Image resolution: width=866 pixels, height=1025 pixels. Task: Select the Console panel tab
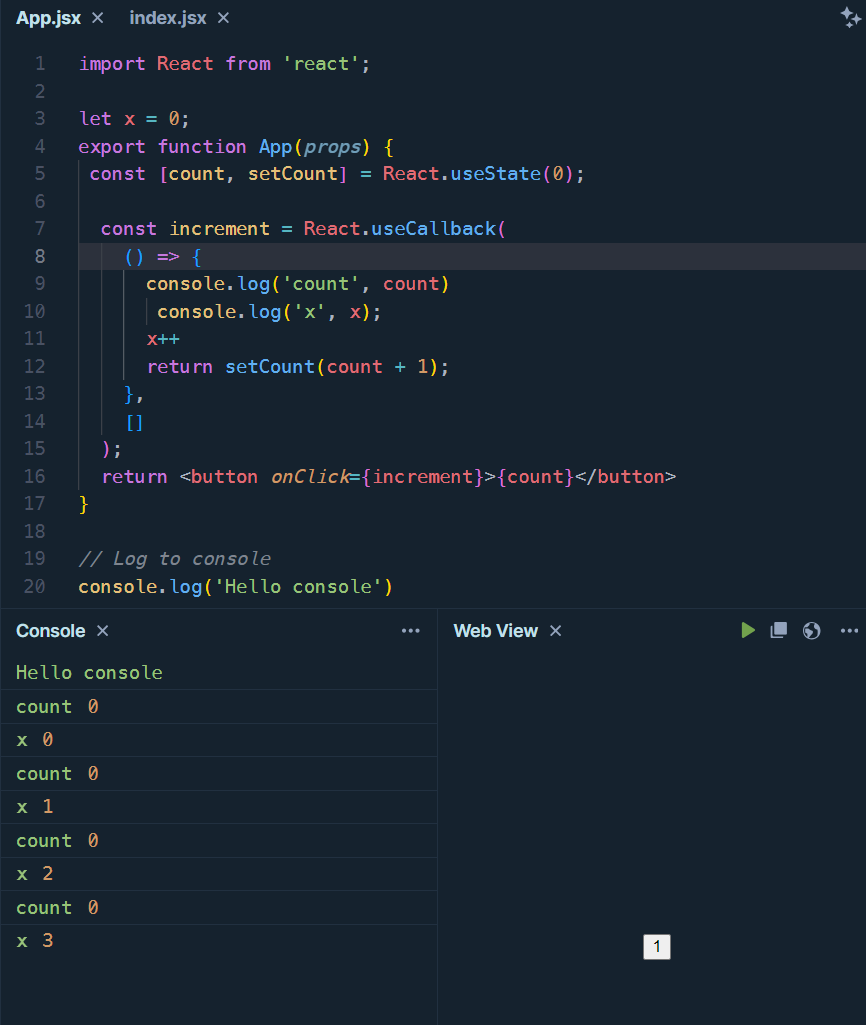[x=50, y=631]
